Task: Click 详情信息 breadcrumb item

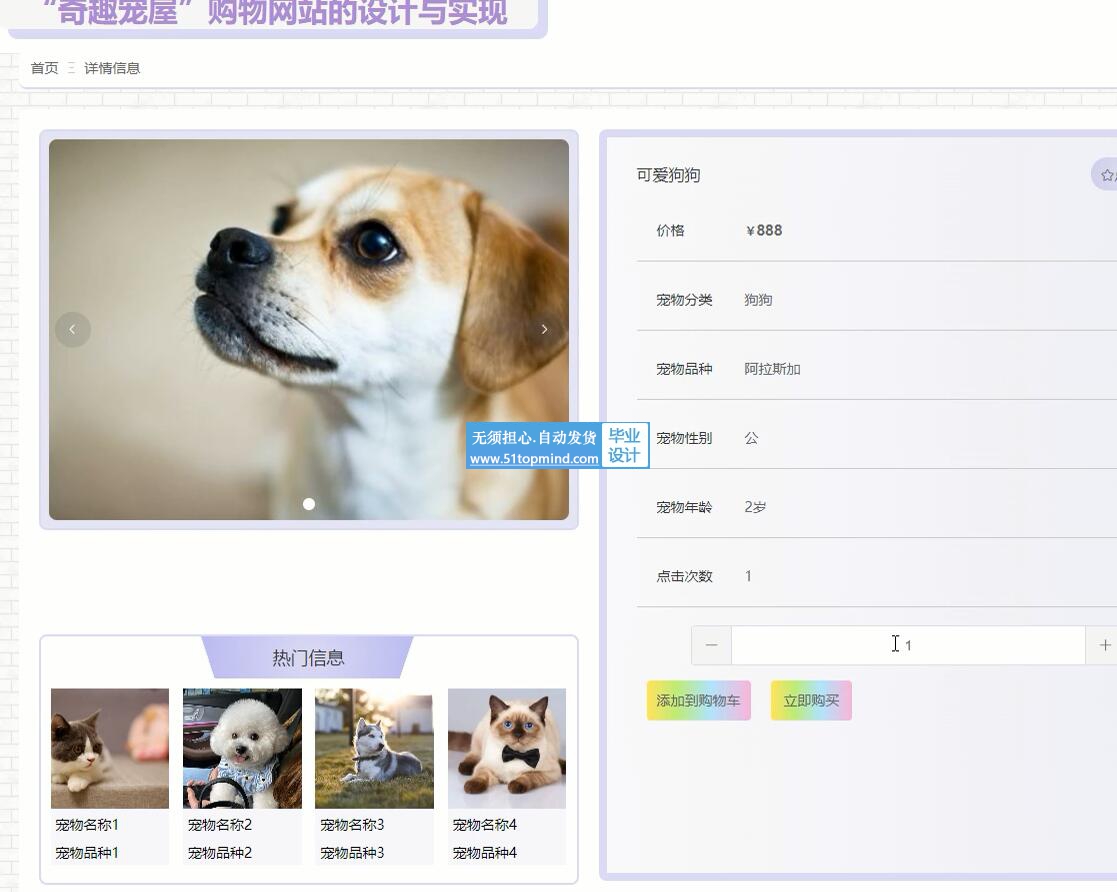Action: tap(112, 68)
